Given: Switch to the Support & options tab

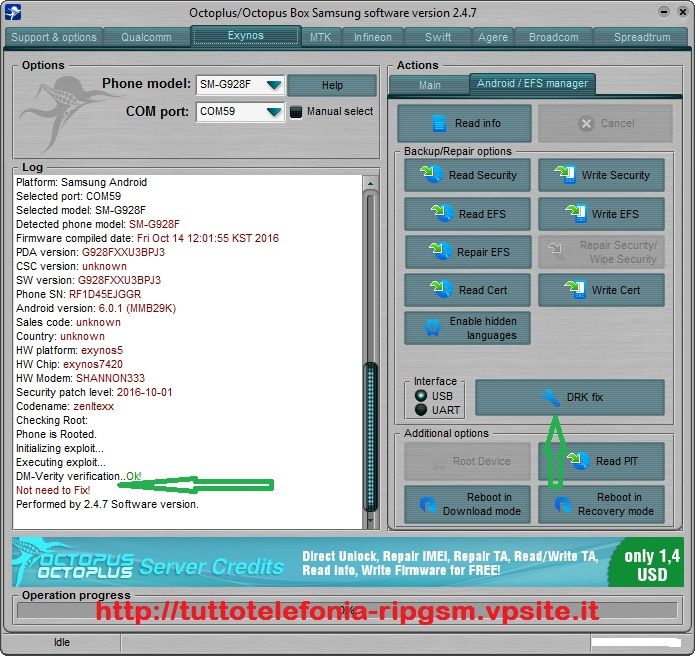Looking at the screenshot, I should (54, 37).
